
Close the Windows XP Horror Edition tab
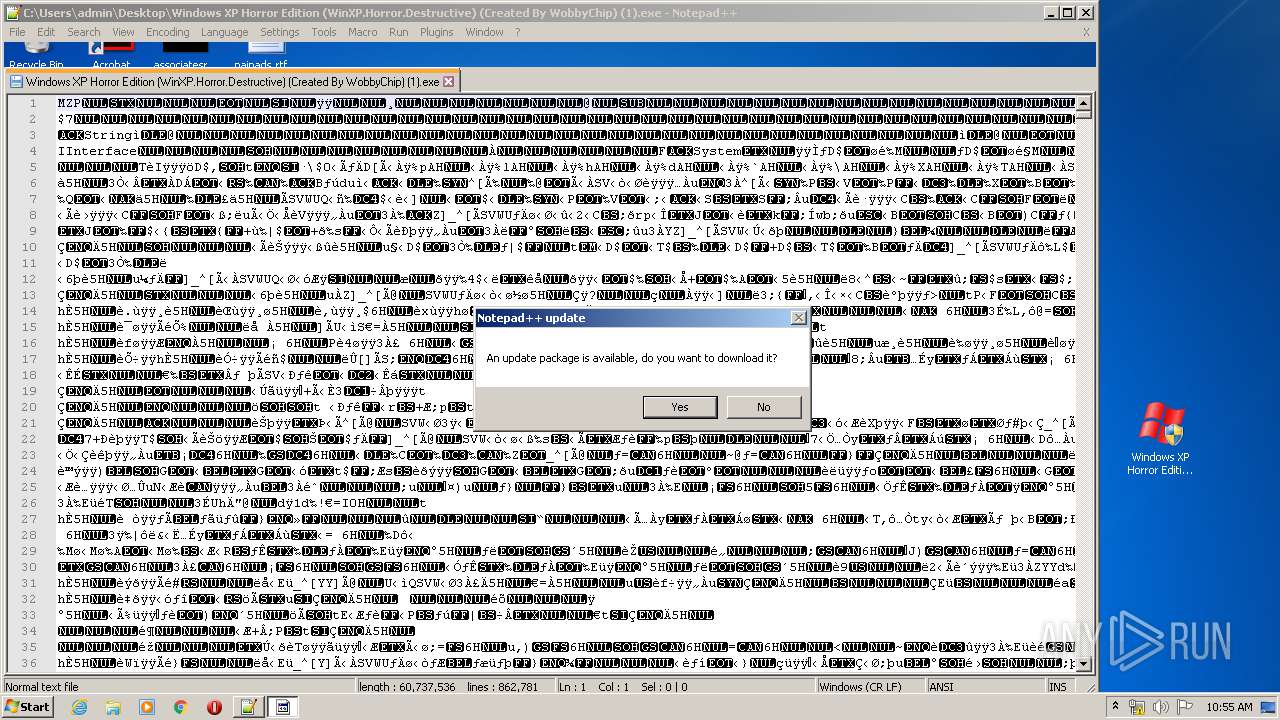(x=449, y=82)
